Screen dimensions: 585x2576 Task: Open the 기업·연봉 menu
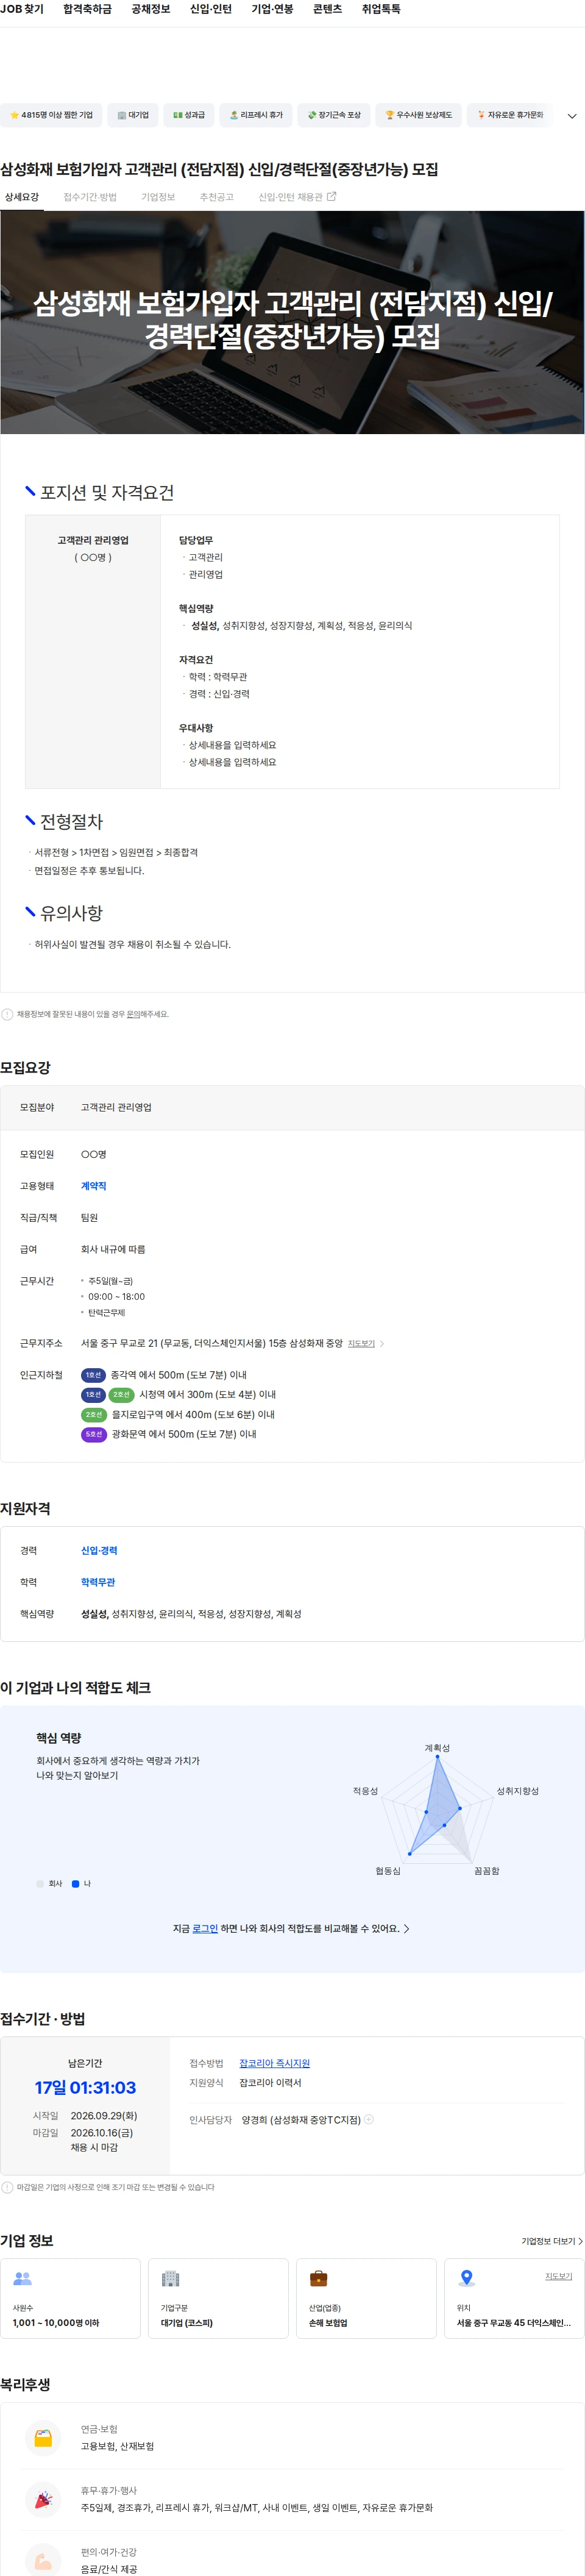(272, 9)
